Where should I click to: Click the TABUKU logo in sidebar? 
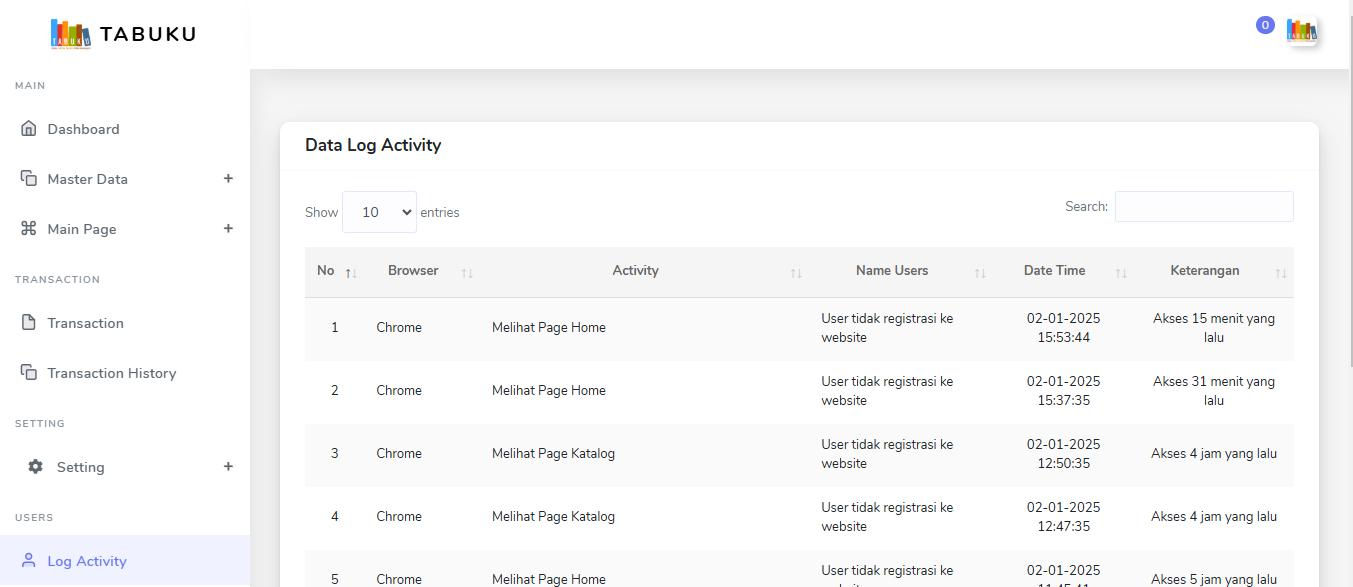click(x=123, y=34)
